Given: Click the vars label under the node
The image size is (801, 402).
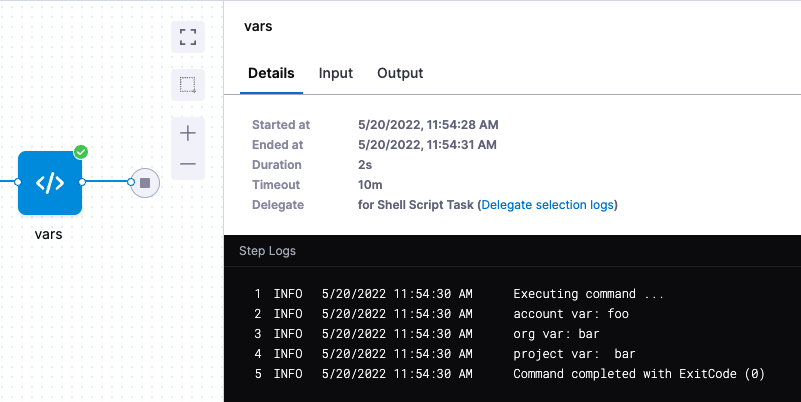Looking at the screenshot, I should pos(50,234).
